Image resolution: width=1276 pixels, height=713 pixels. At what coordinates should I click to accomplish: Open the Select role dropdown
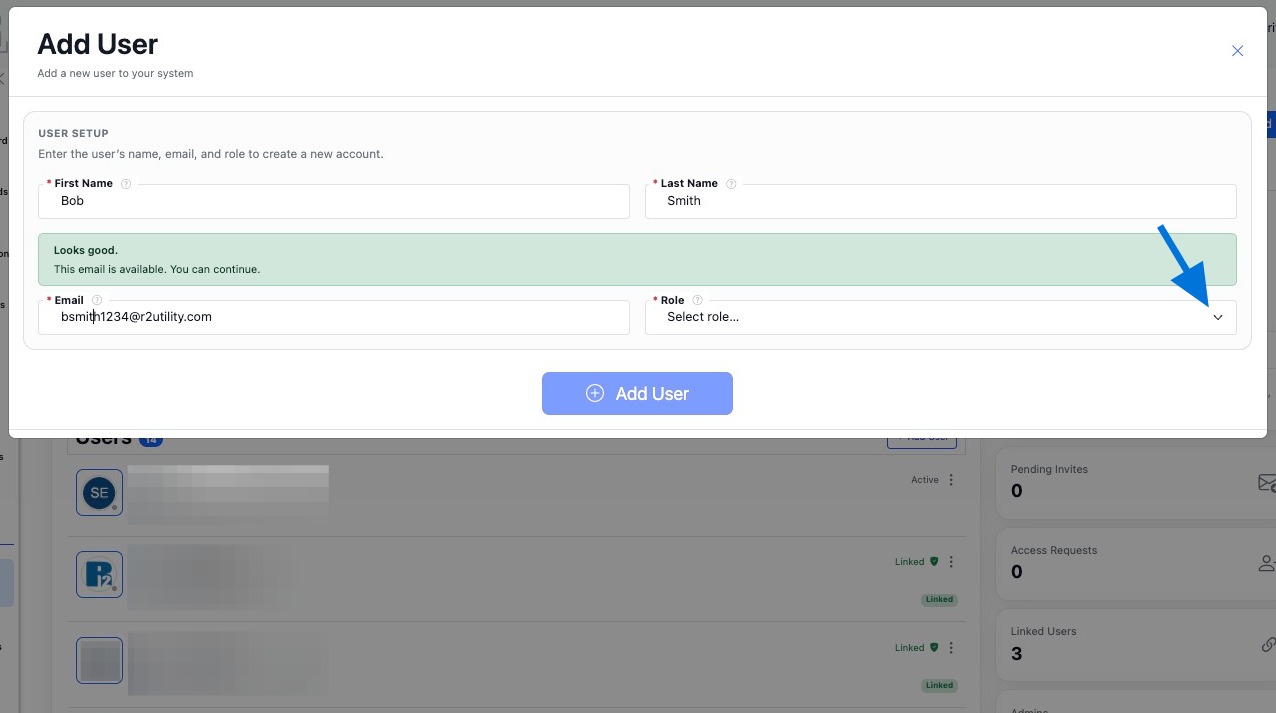point(941,317)
